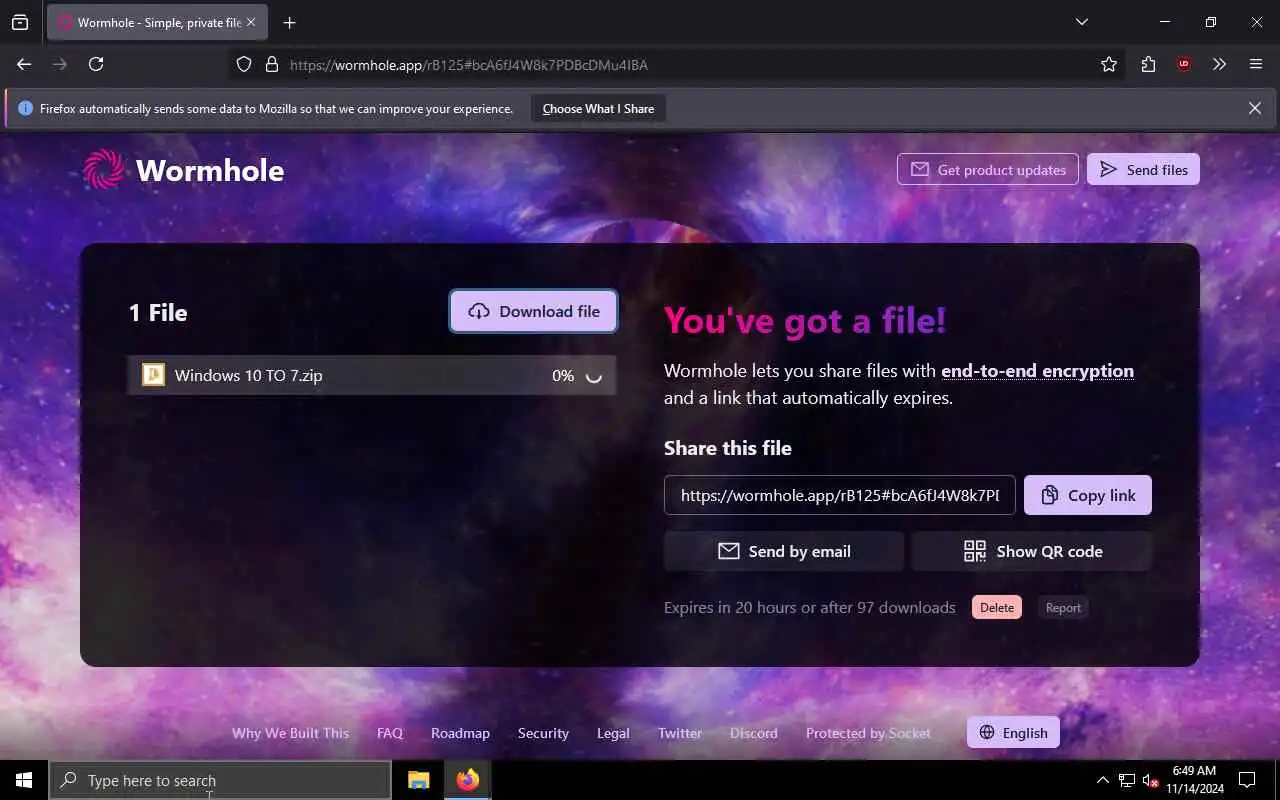Image resolution: width=1280 pixels, height=800 pixels.
Task: Dismiss the Firefox data notification bar
Action: click(1254, 108)
